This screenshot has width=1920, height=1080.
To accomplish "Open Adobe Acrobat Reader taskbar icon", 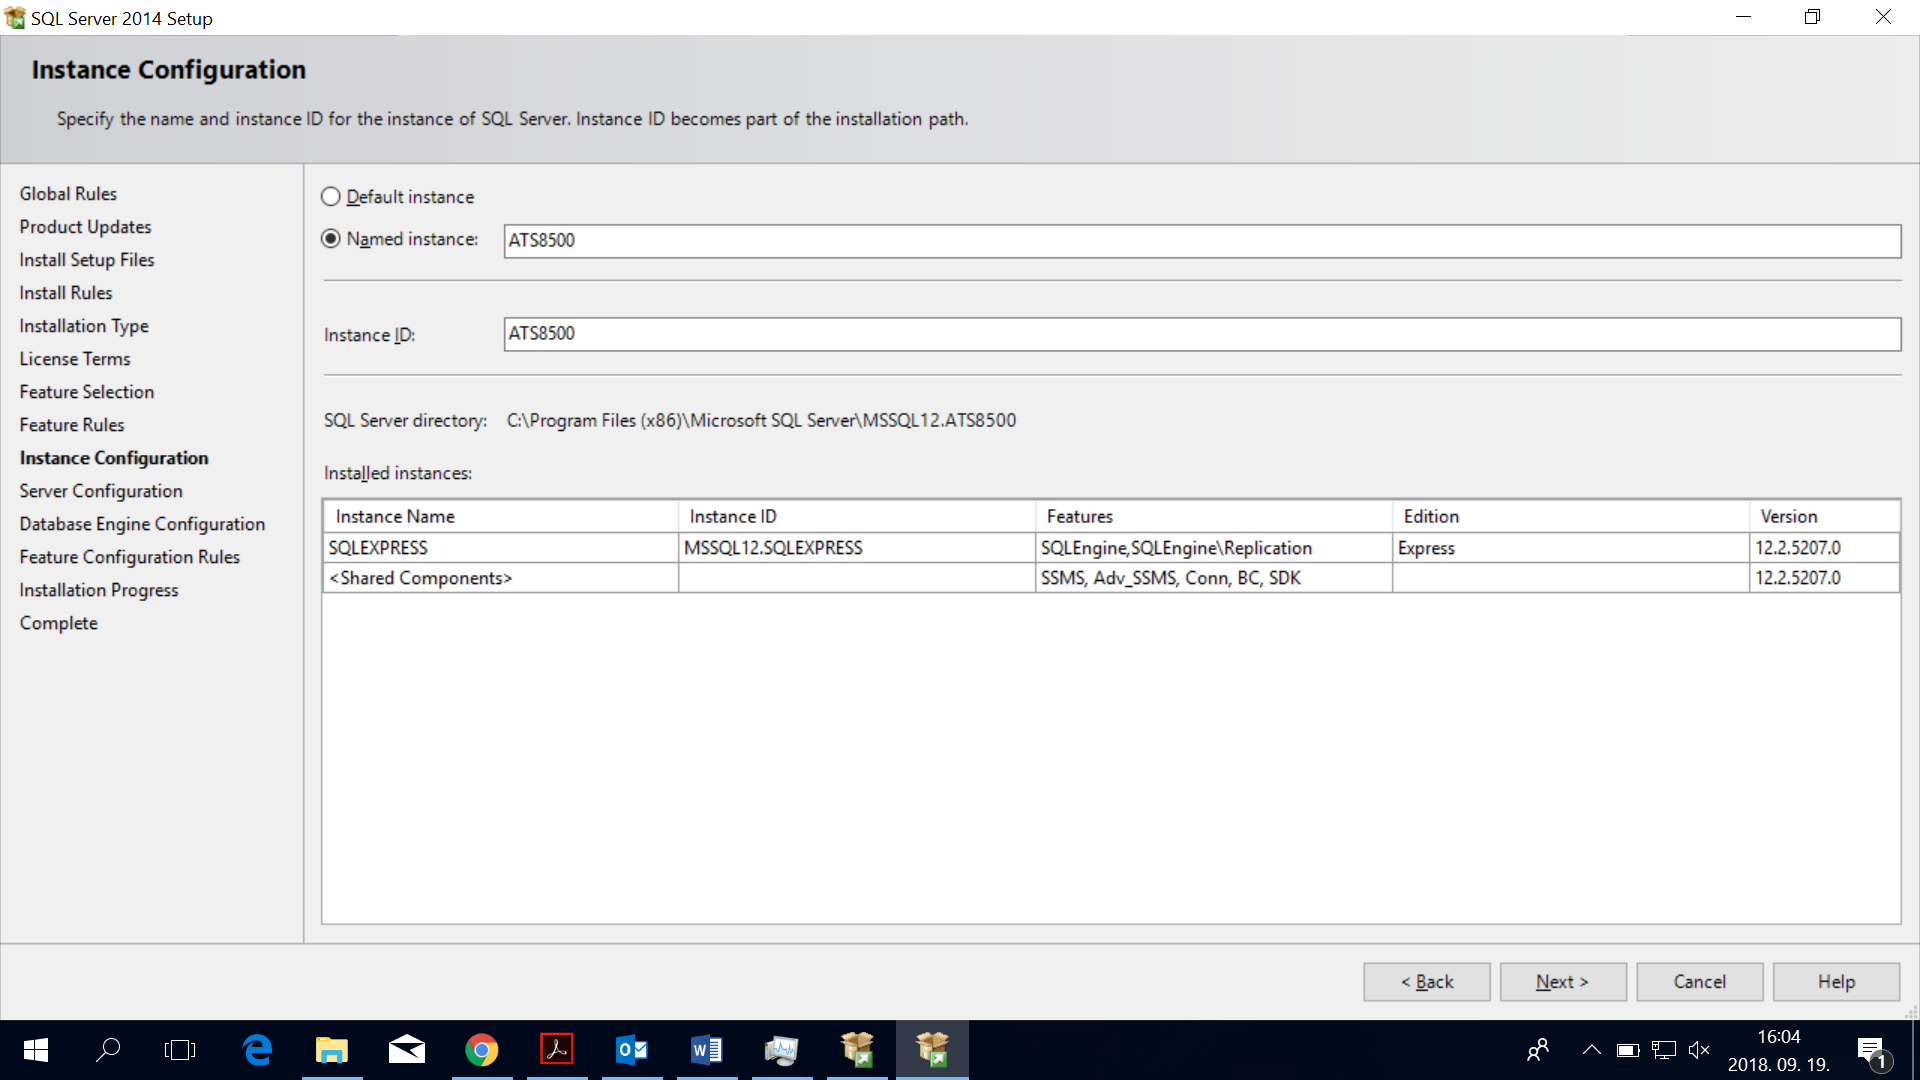I will coord(557,1050).
